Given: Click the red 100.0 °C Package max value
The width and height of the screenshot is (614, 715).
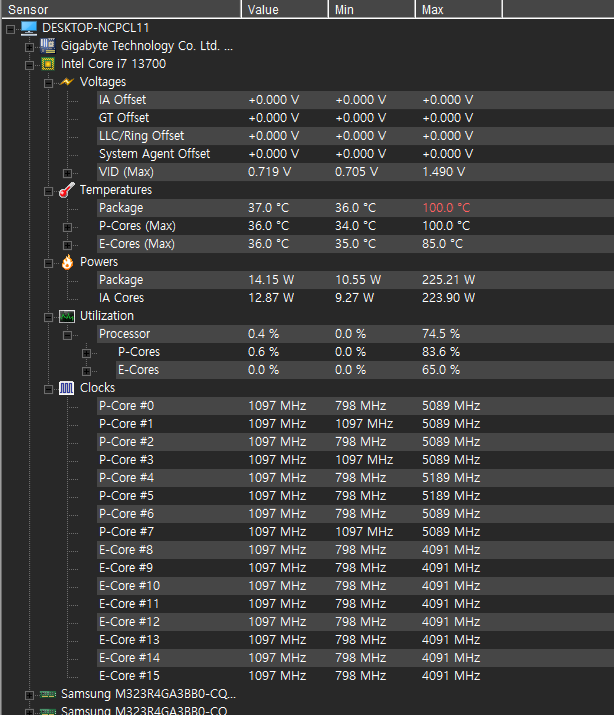Looking at the screenshot, I should click(446, 208).
